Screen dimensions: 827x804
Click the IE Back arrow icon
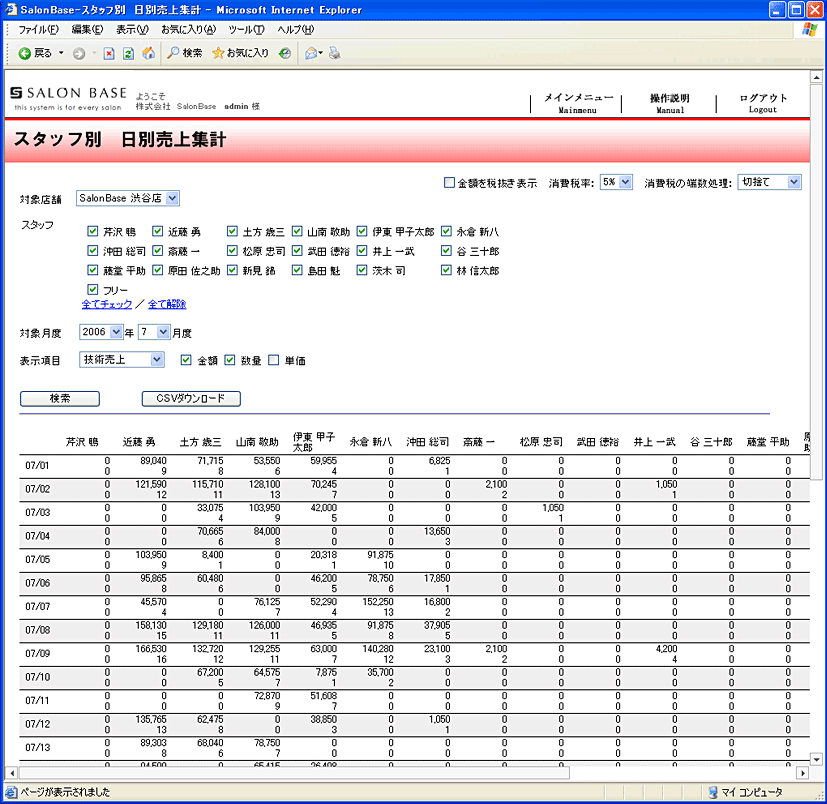tap(24, 53)
